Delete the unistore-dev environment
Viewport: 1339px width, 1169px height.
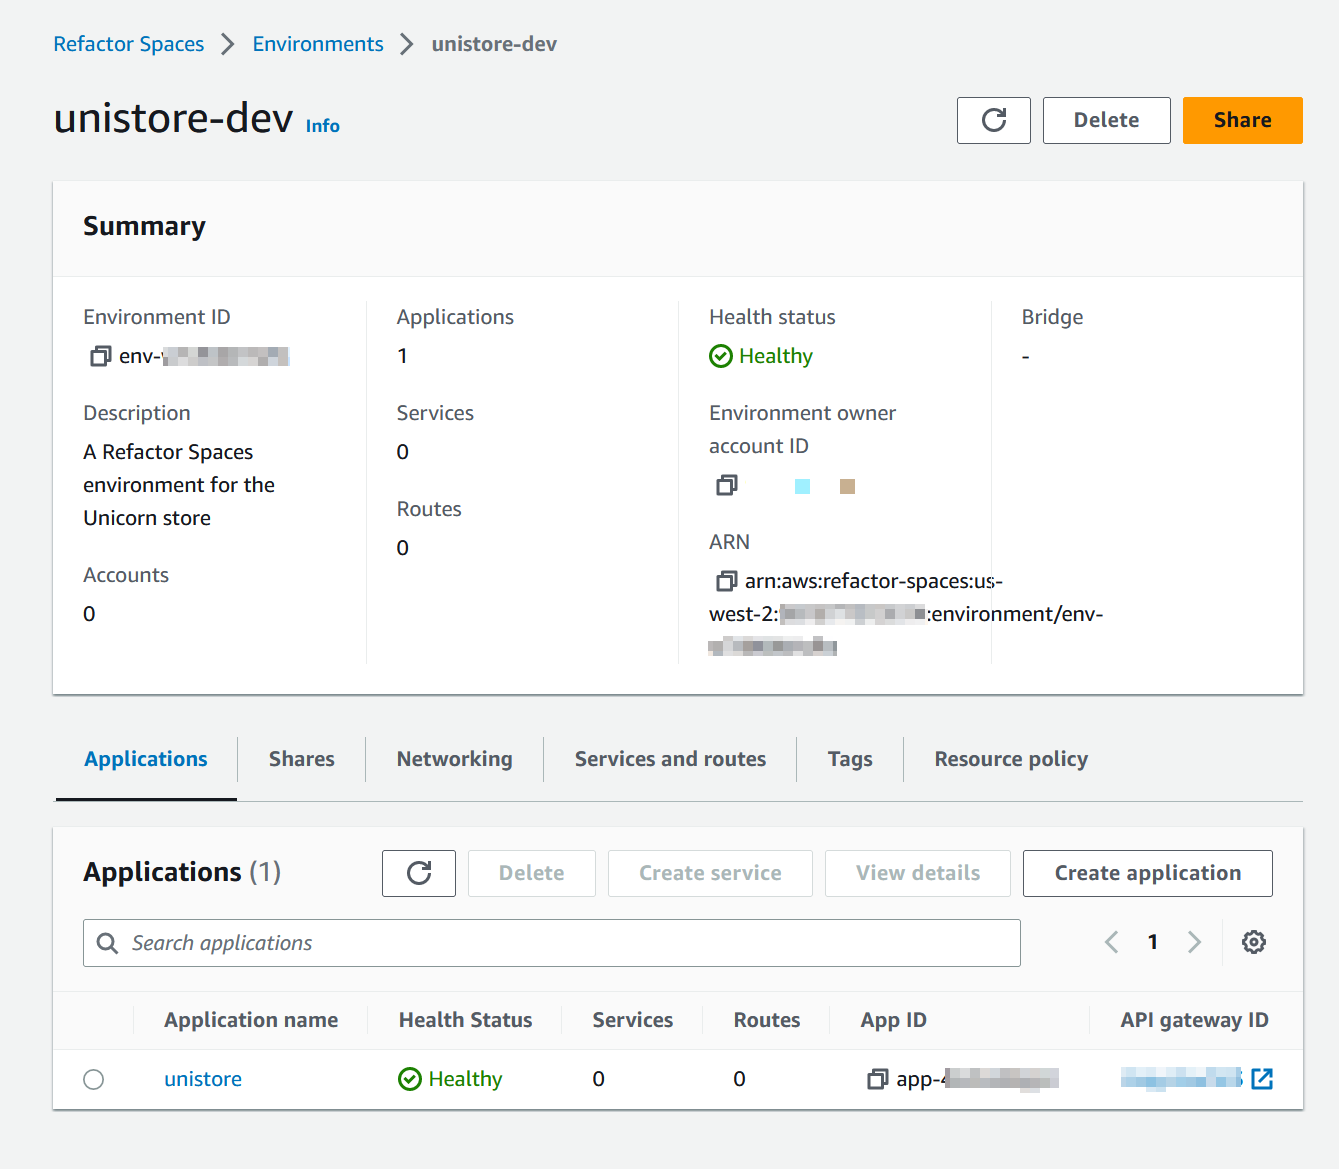(x=1107, y=120)
